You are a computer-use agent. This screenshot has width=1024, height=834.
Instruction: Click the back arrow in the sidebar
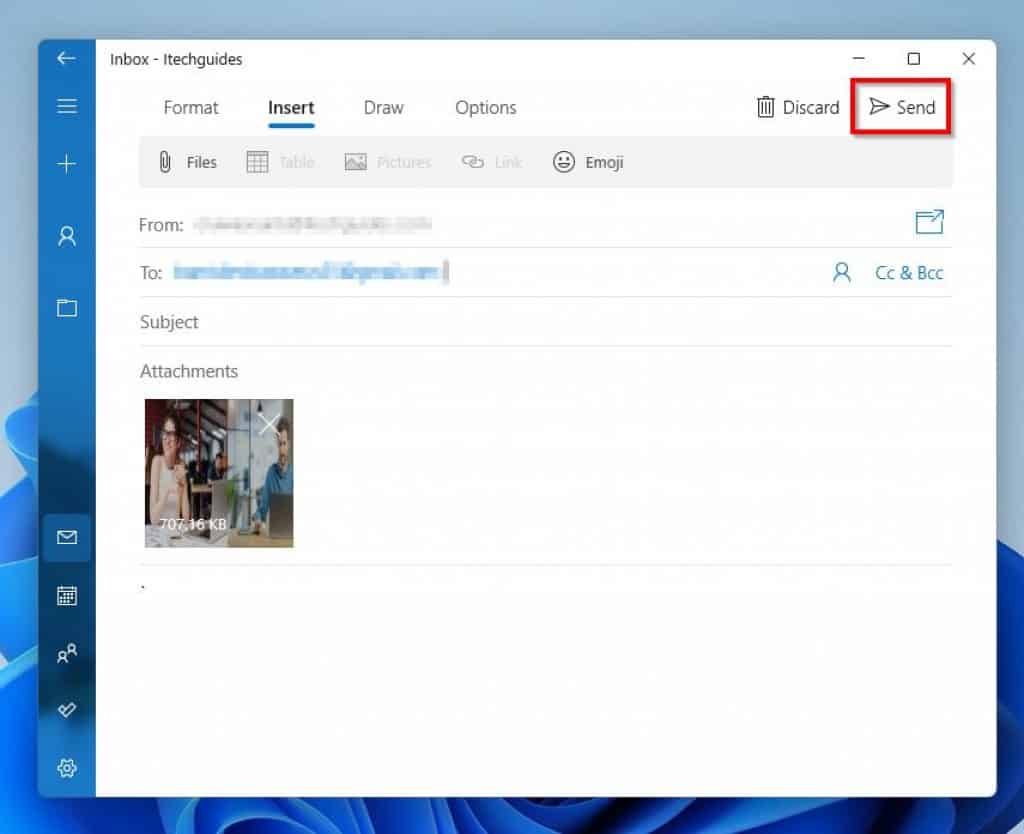[66, 59]
